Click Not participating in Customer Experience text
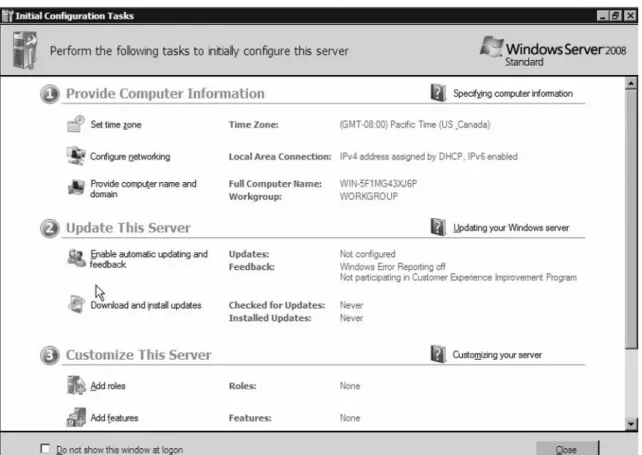 coord(458,277)
